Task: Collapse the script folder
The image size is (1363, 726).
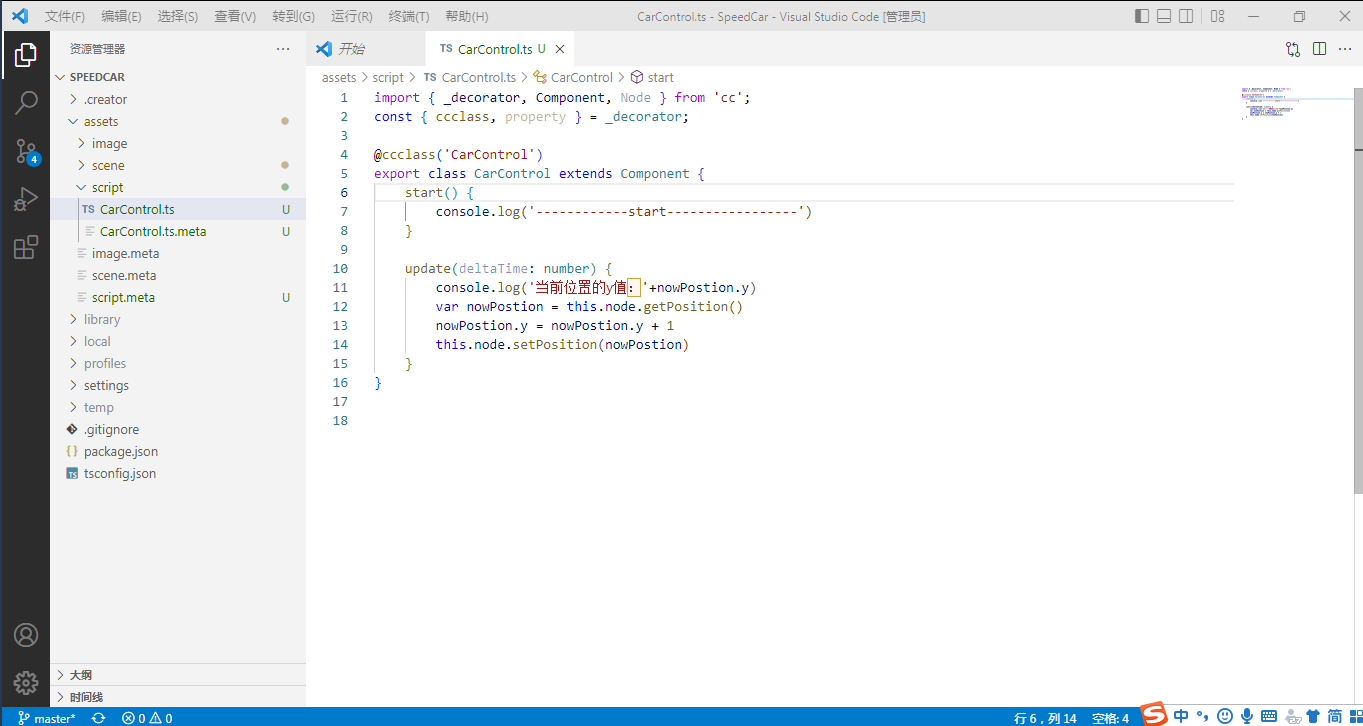Action: (x=178, y=187)
